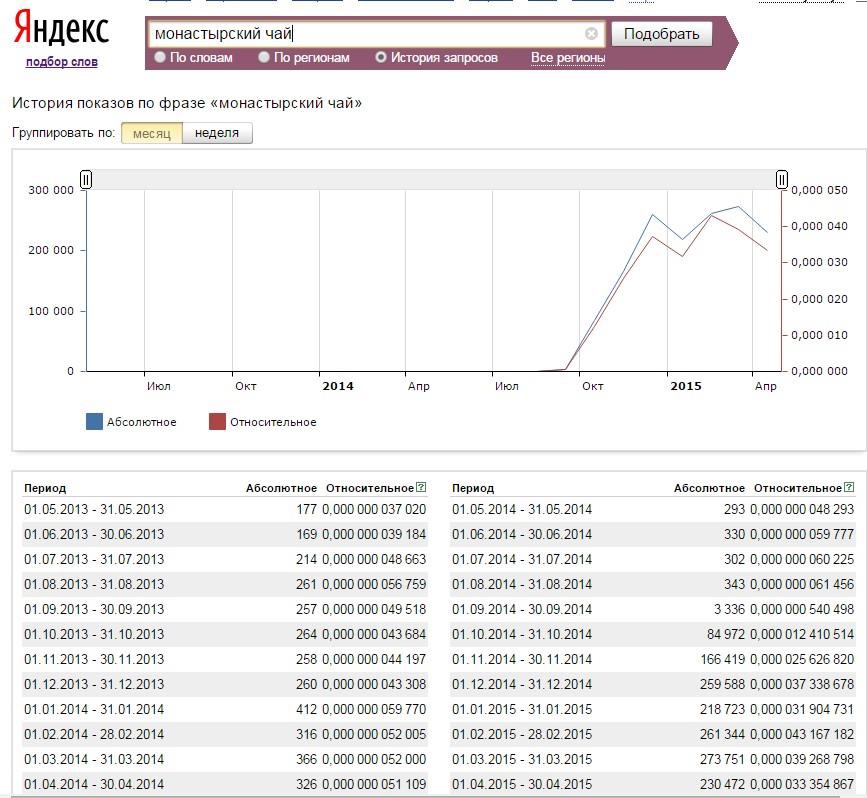The image size is (867, 798).
Task: Select the row 01.08.2014 - 31.08.2014
Action: pyautogui.click(x=653, y=584)
